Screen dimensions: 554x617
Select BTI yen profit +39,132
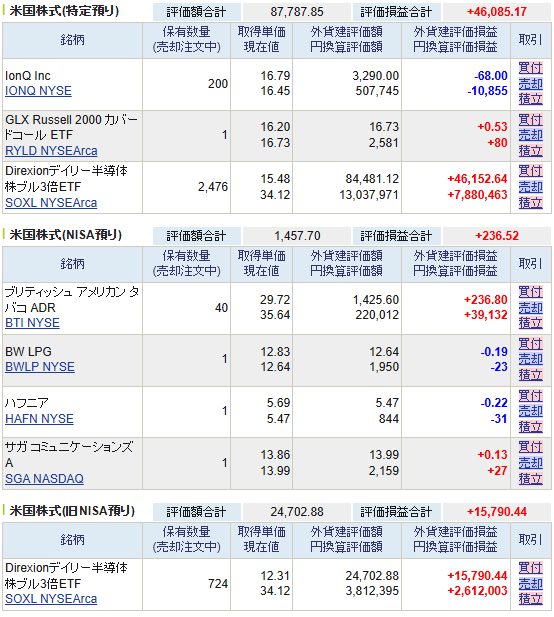486,315
